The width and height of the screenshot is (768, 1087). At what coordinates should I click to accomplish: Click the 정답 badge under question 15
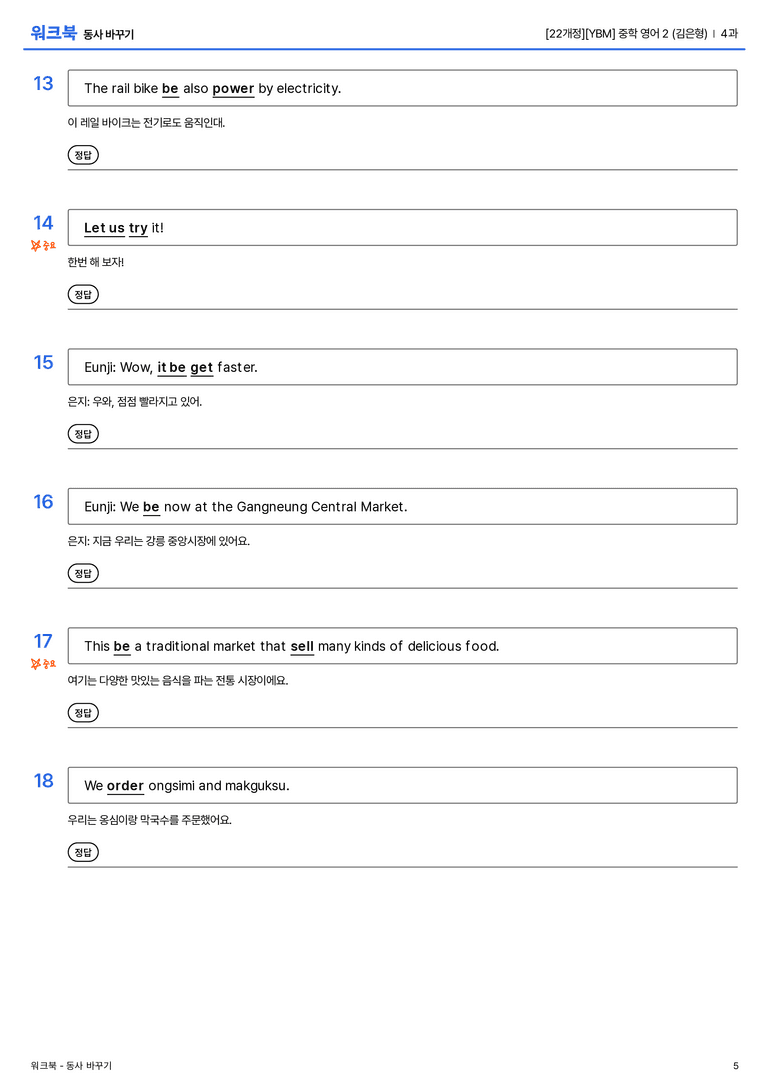(83, 433)
